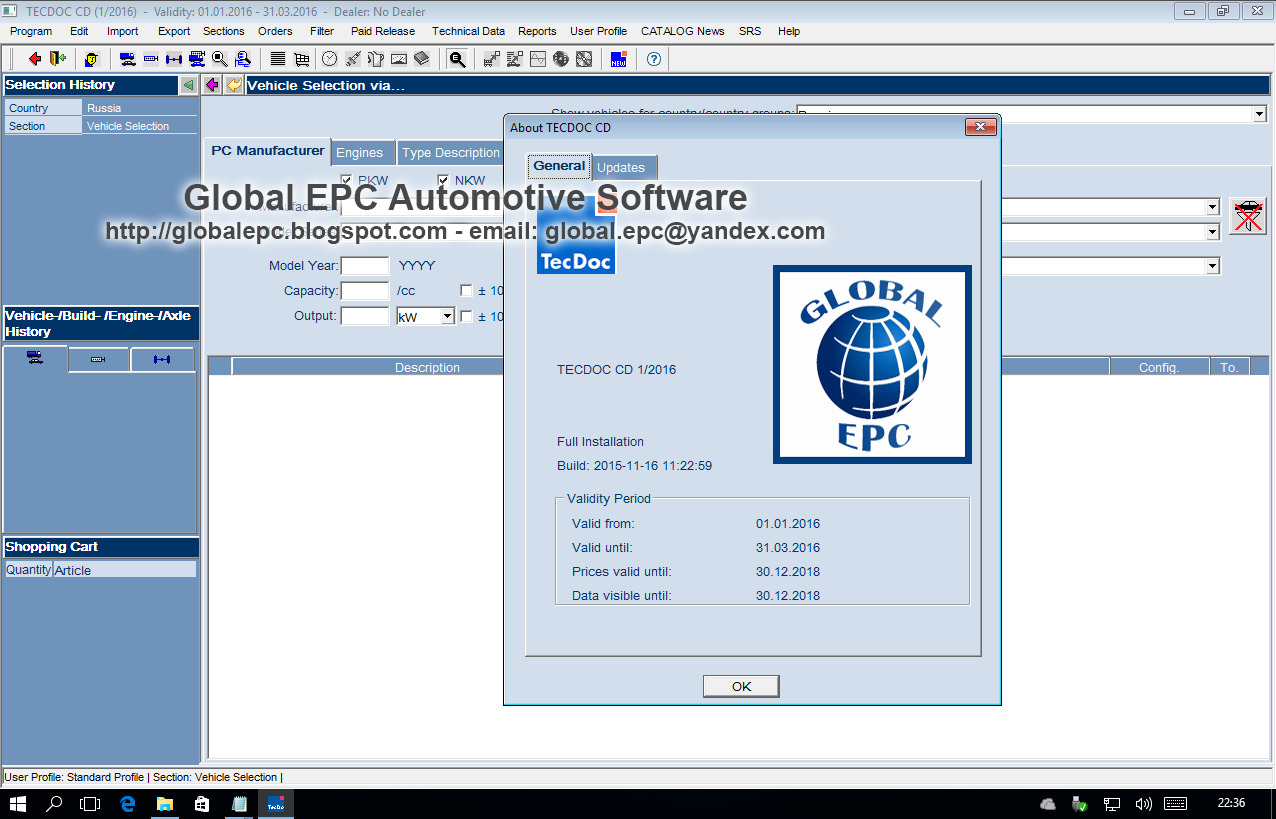Screen dimensions: 1276x819
Task: Click yellow return arrow beside Vehicle Selection title
Action: pyautogui.click(x=234, y=85)
